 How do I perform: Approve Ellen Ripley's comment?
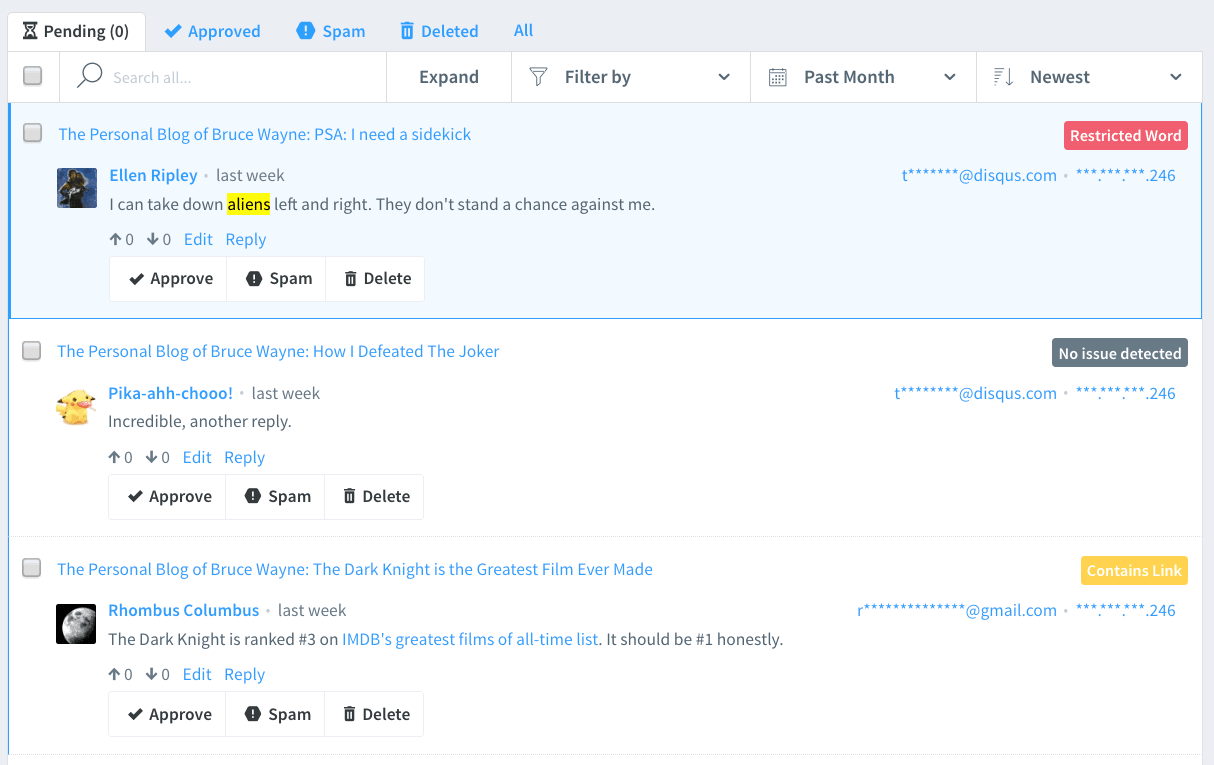[170, 279]
